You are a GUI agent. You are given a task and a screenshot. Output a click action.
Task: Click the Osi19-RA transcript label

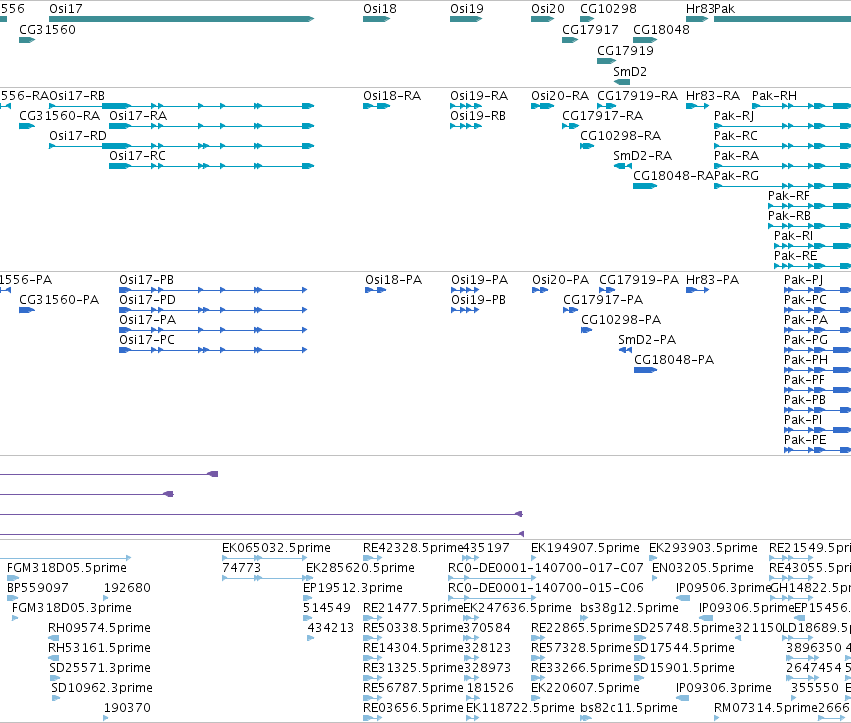point(479,96)
